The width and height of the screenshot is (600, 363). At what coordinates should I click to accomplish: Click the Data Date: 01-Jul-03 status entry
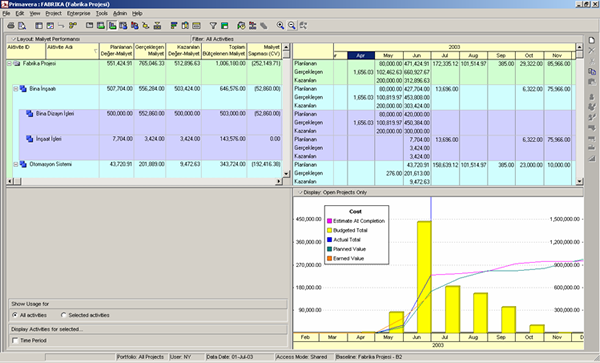pyautogui.click(x=229, y=357)
